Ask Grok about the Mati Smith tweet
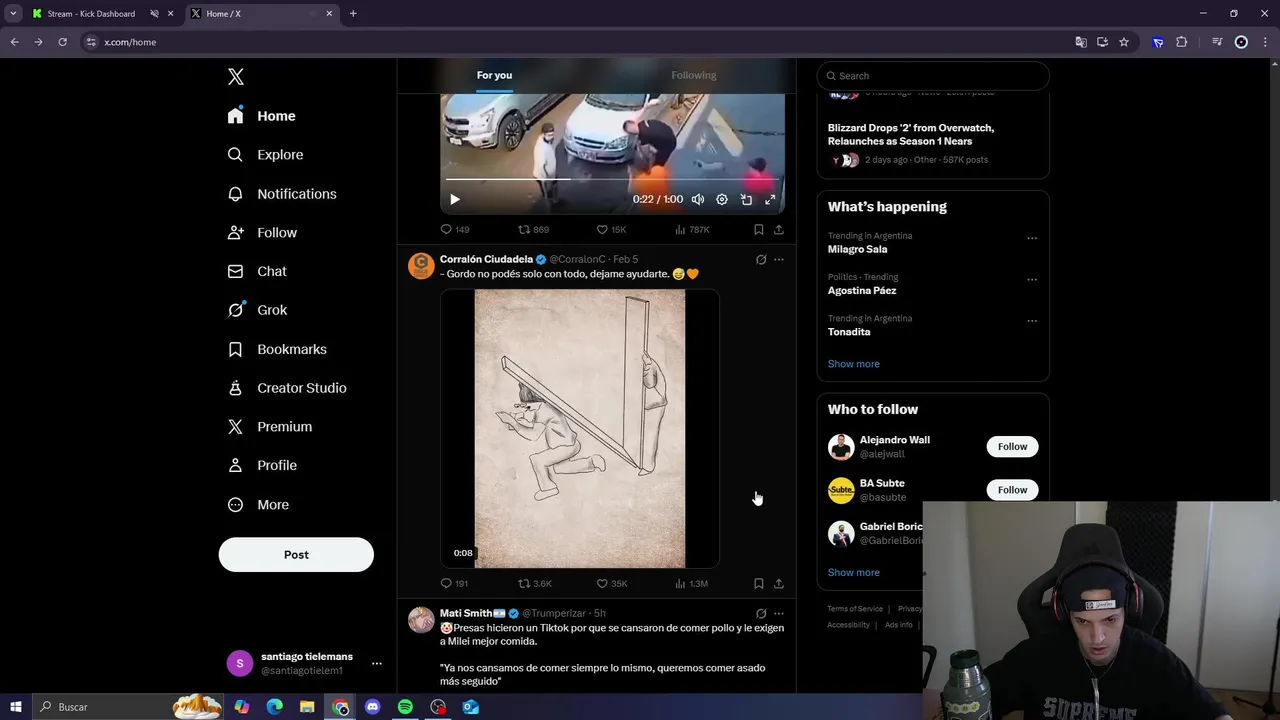 pos(761,613)
